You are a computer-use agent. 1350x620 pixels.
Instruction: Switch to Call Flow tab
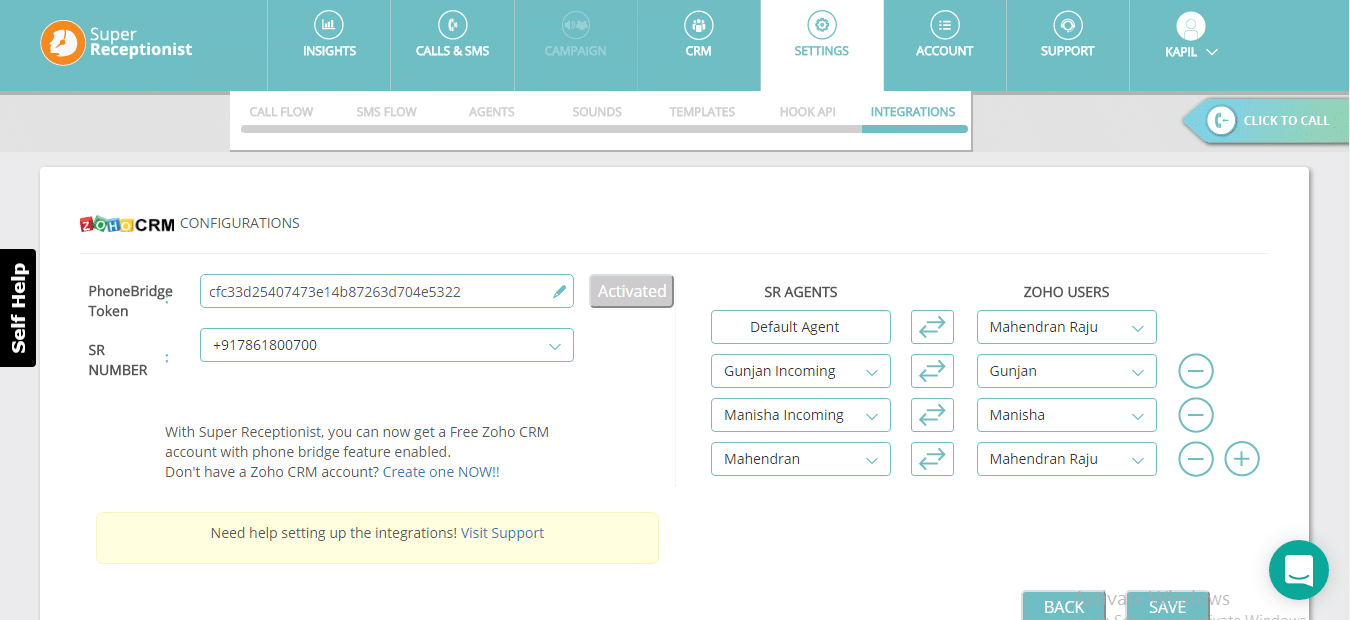click(281, 112)
